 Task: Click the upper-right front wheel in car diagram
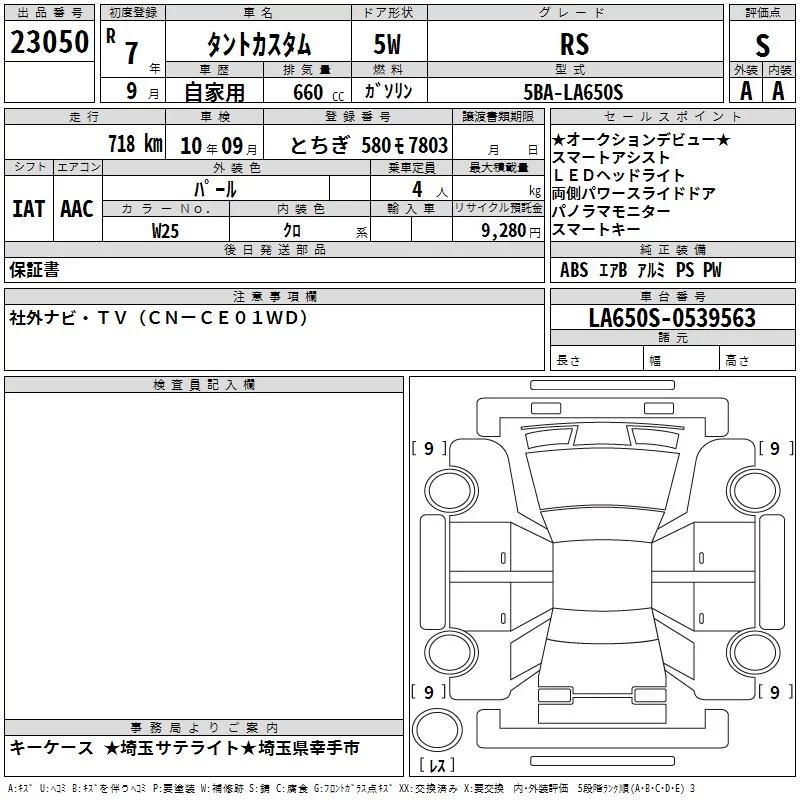[x=754, y=491]
